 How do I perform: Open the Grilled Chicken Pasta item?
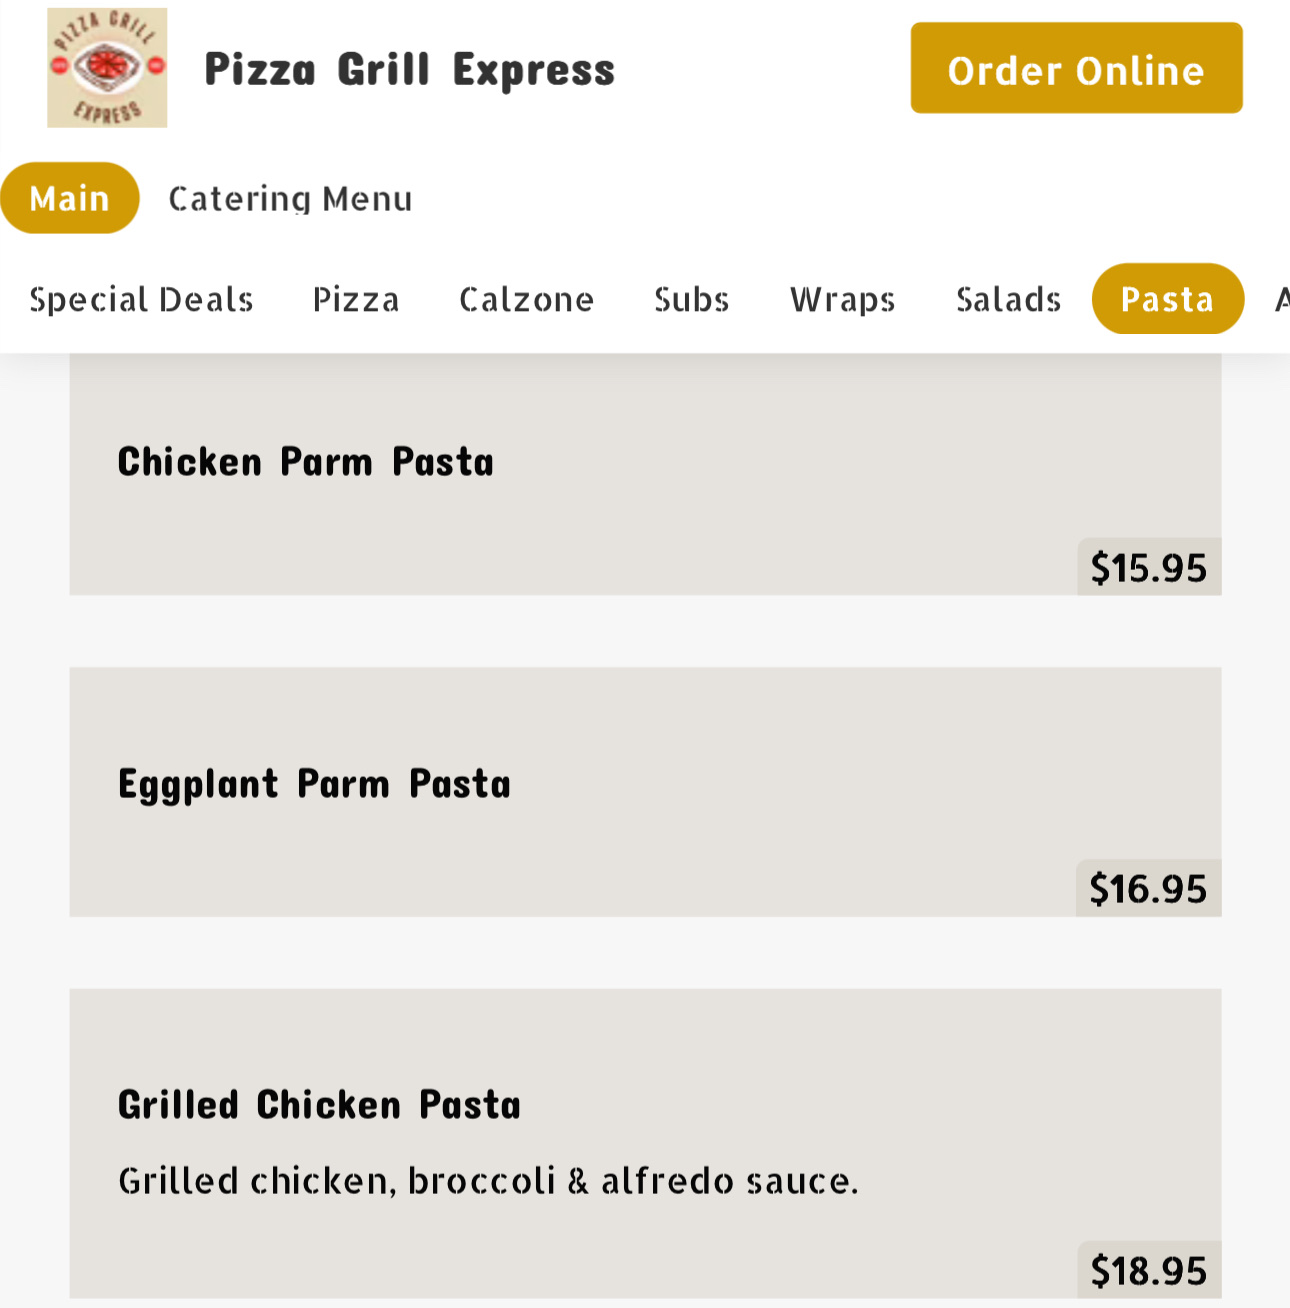pos(319,1105)
